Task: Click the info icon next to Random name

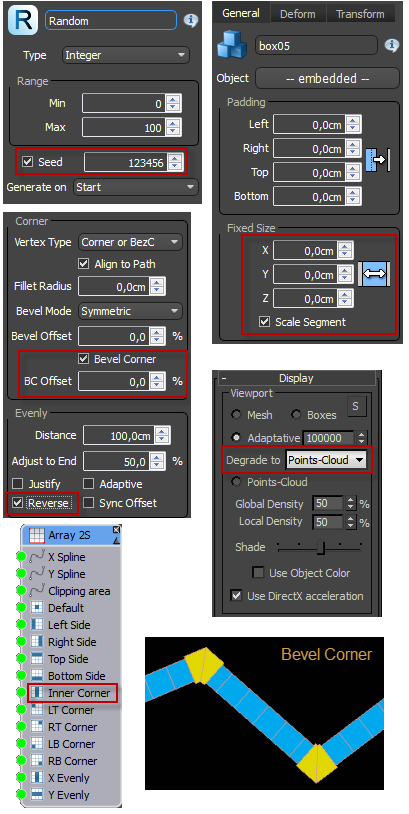Action: [x=191, y=20]
